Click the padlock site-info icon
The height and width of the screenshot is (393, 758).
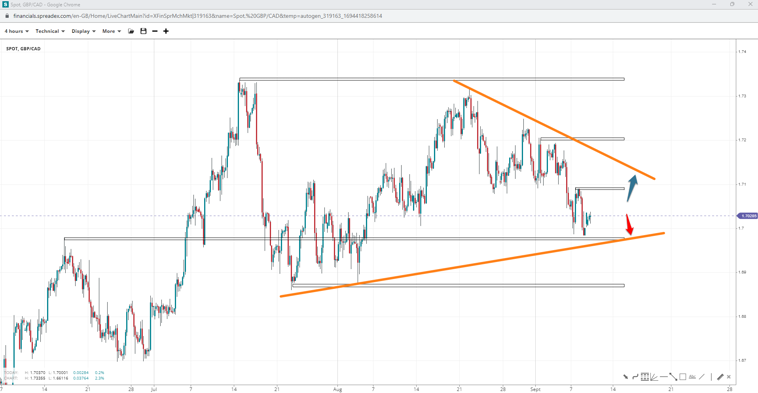click(x=6, y=16)
